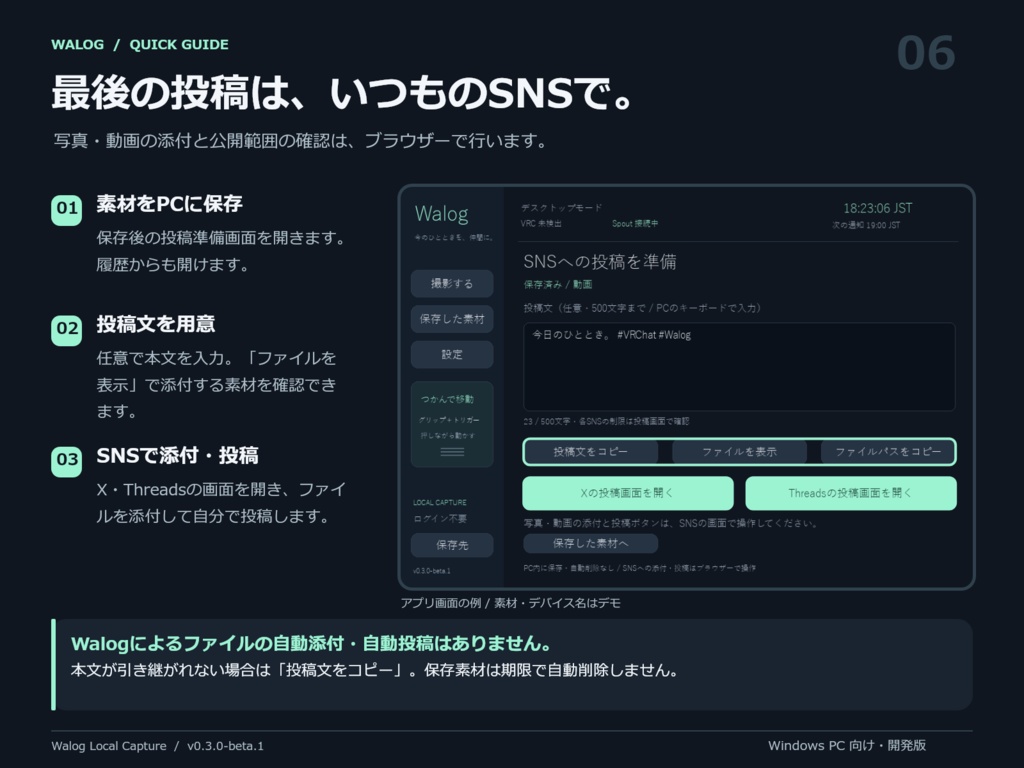Click 保存した素材へ button

point(590,543)
